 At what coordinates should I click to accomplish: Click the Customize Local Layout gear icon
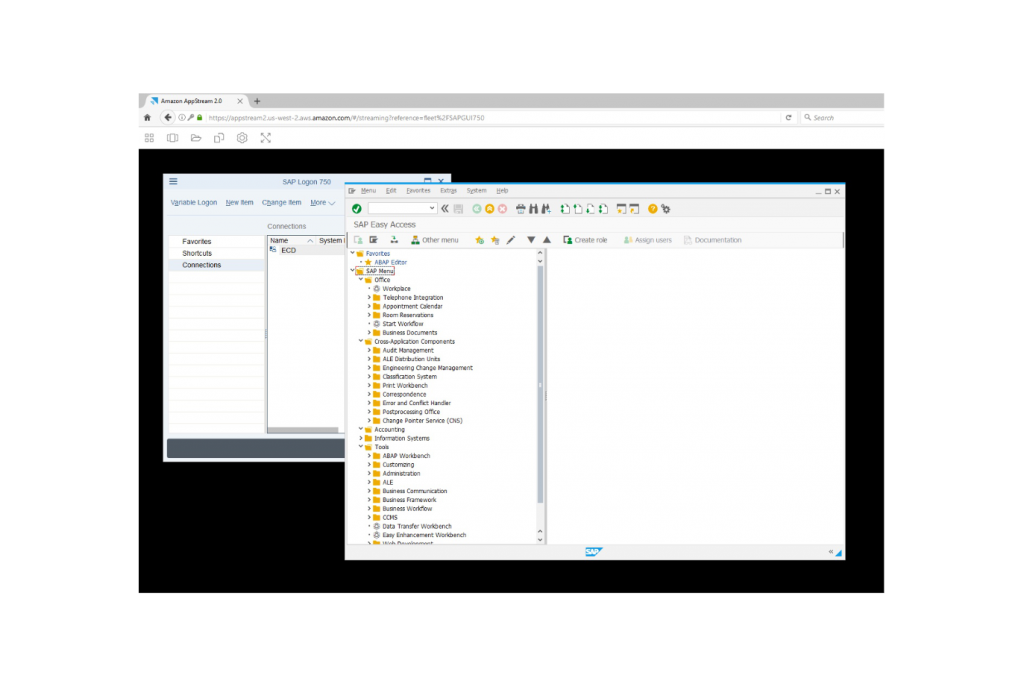[665, 209]
